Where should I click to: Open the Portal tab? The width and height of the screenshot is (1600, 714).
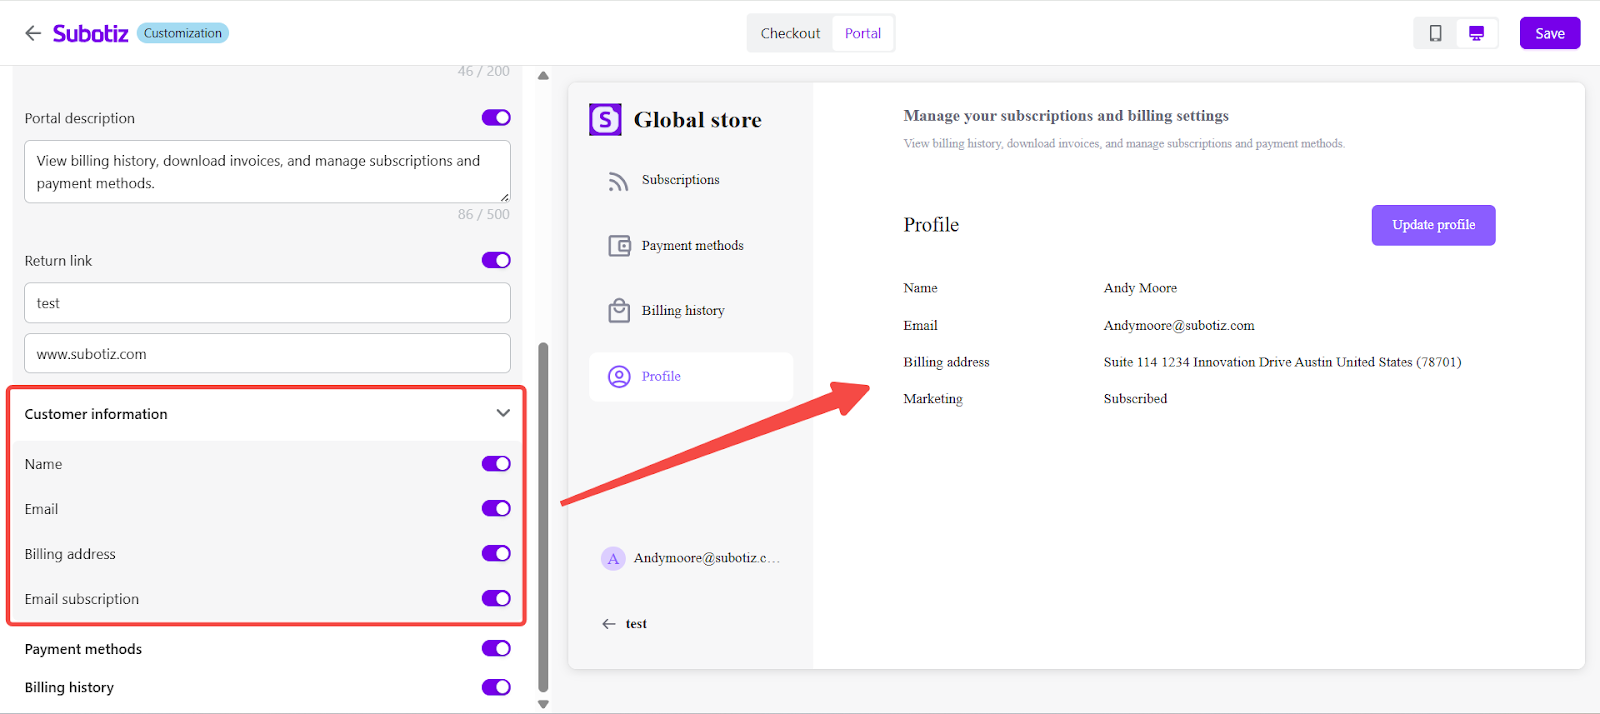pos(862,33)
